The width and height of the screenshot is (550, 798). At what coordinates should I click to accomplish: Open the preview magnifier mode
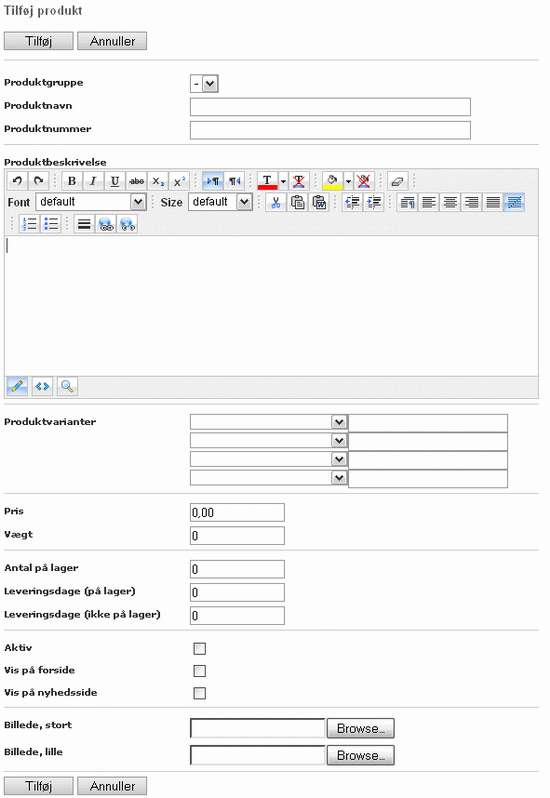tap(67, 386)
